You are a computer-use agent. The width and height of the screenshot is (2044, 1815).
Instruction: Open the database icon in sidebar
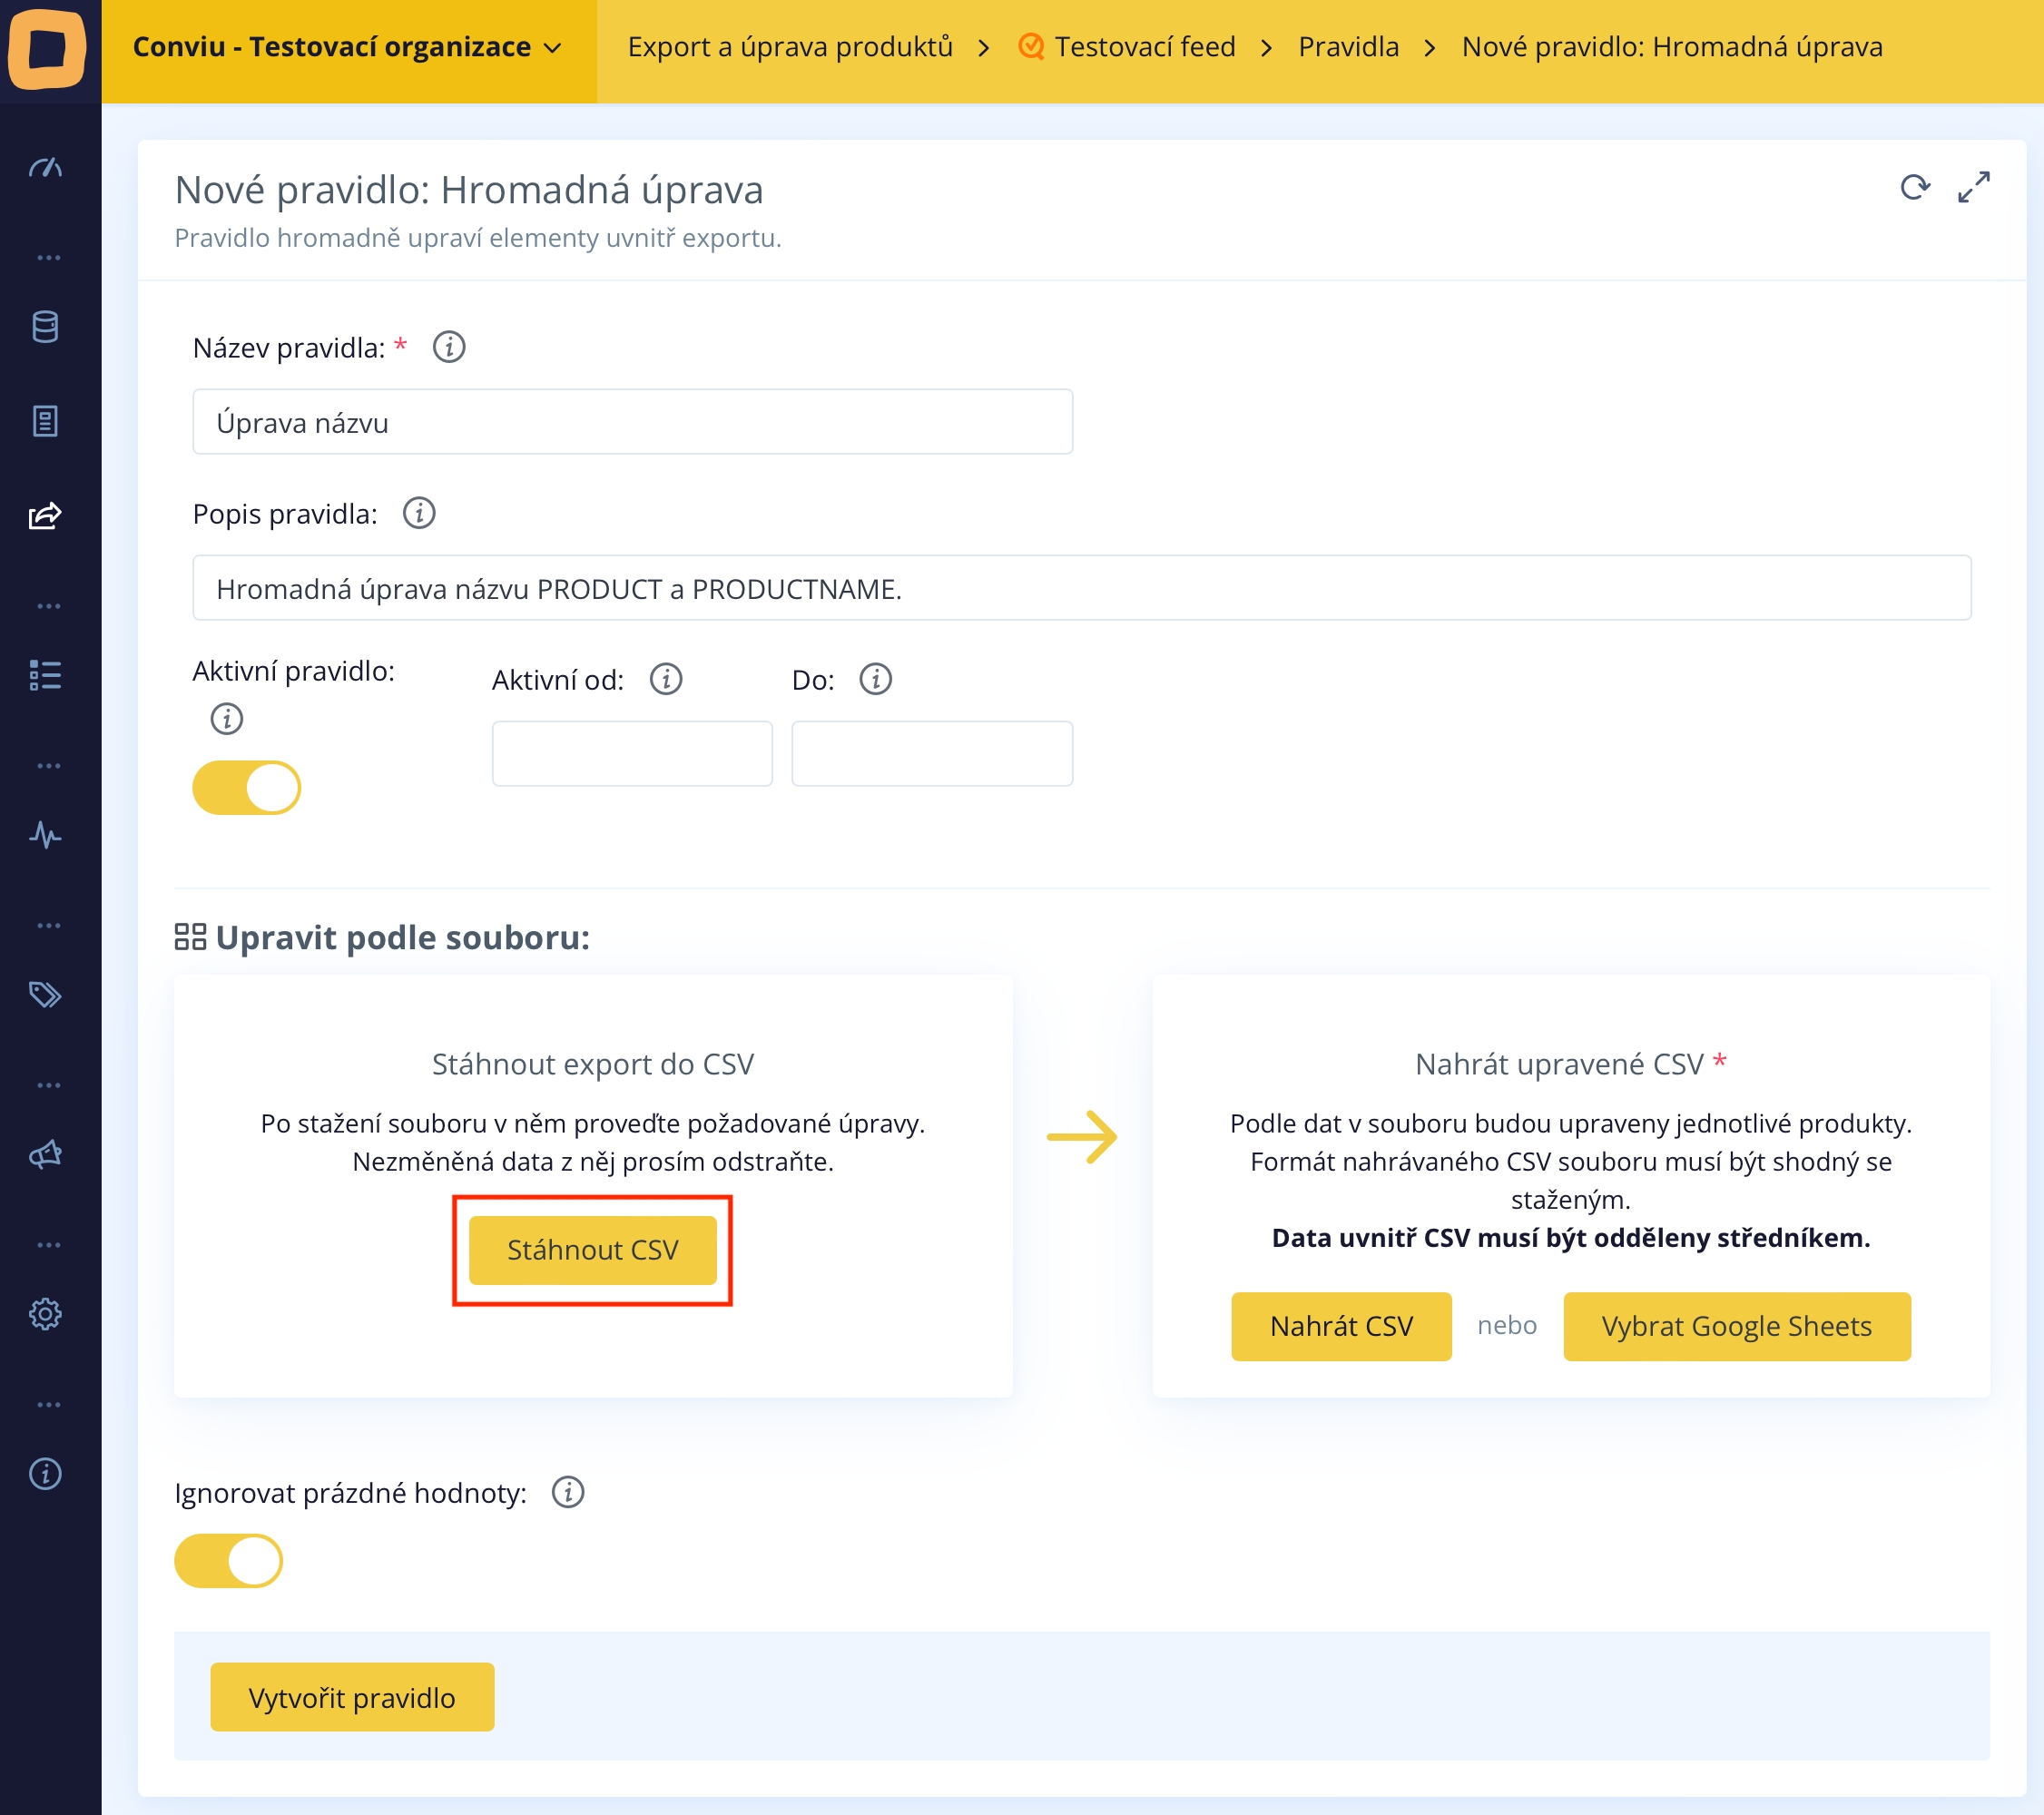click(x=46, y=327)
